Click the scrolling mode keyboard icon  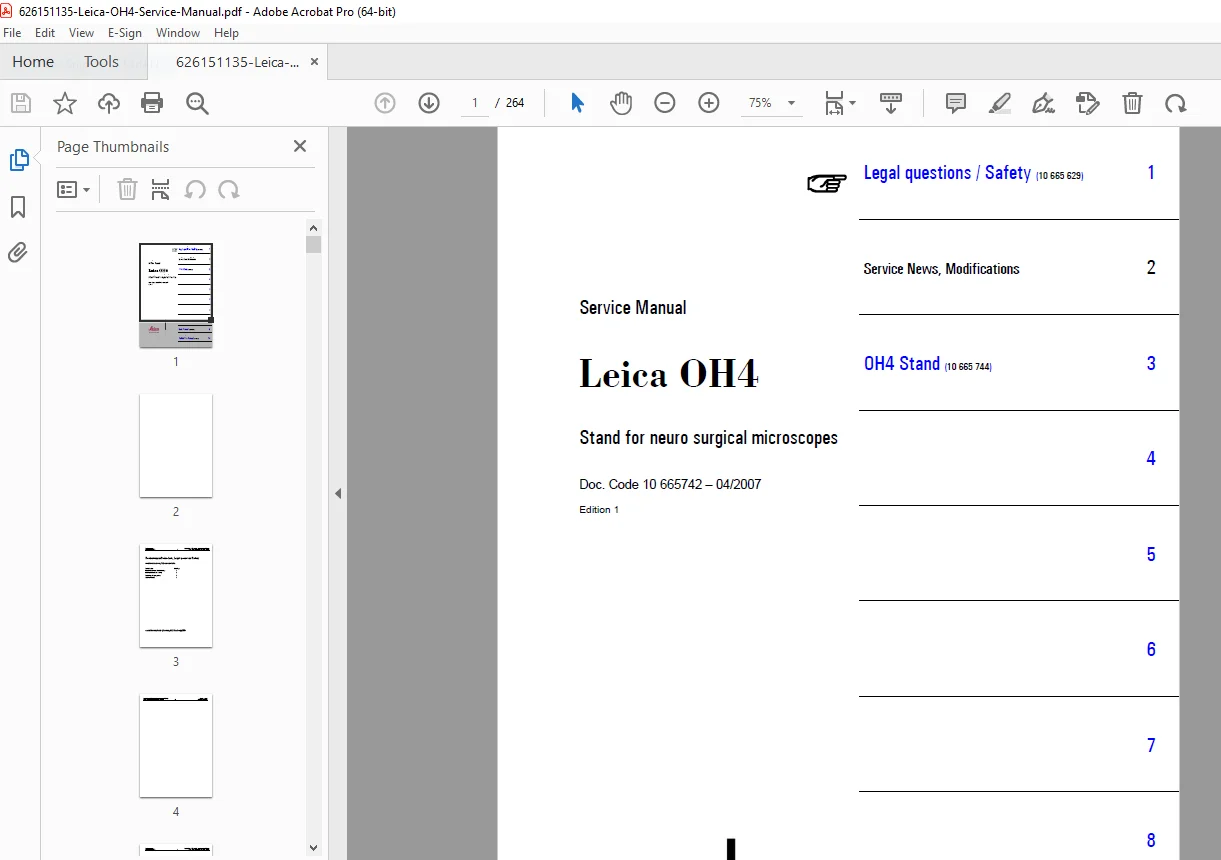coord(891,102)
